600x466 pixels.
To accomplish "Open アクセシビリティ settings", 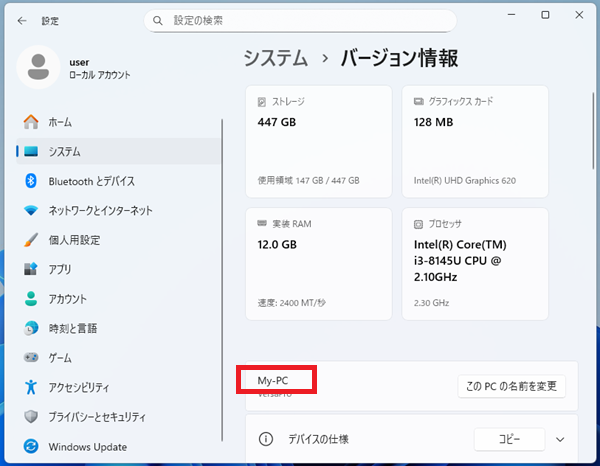I will (x=118, y=387).
